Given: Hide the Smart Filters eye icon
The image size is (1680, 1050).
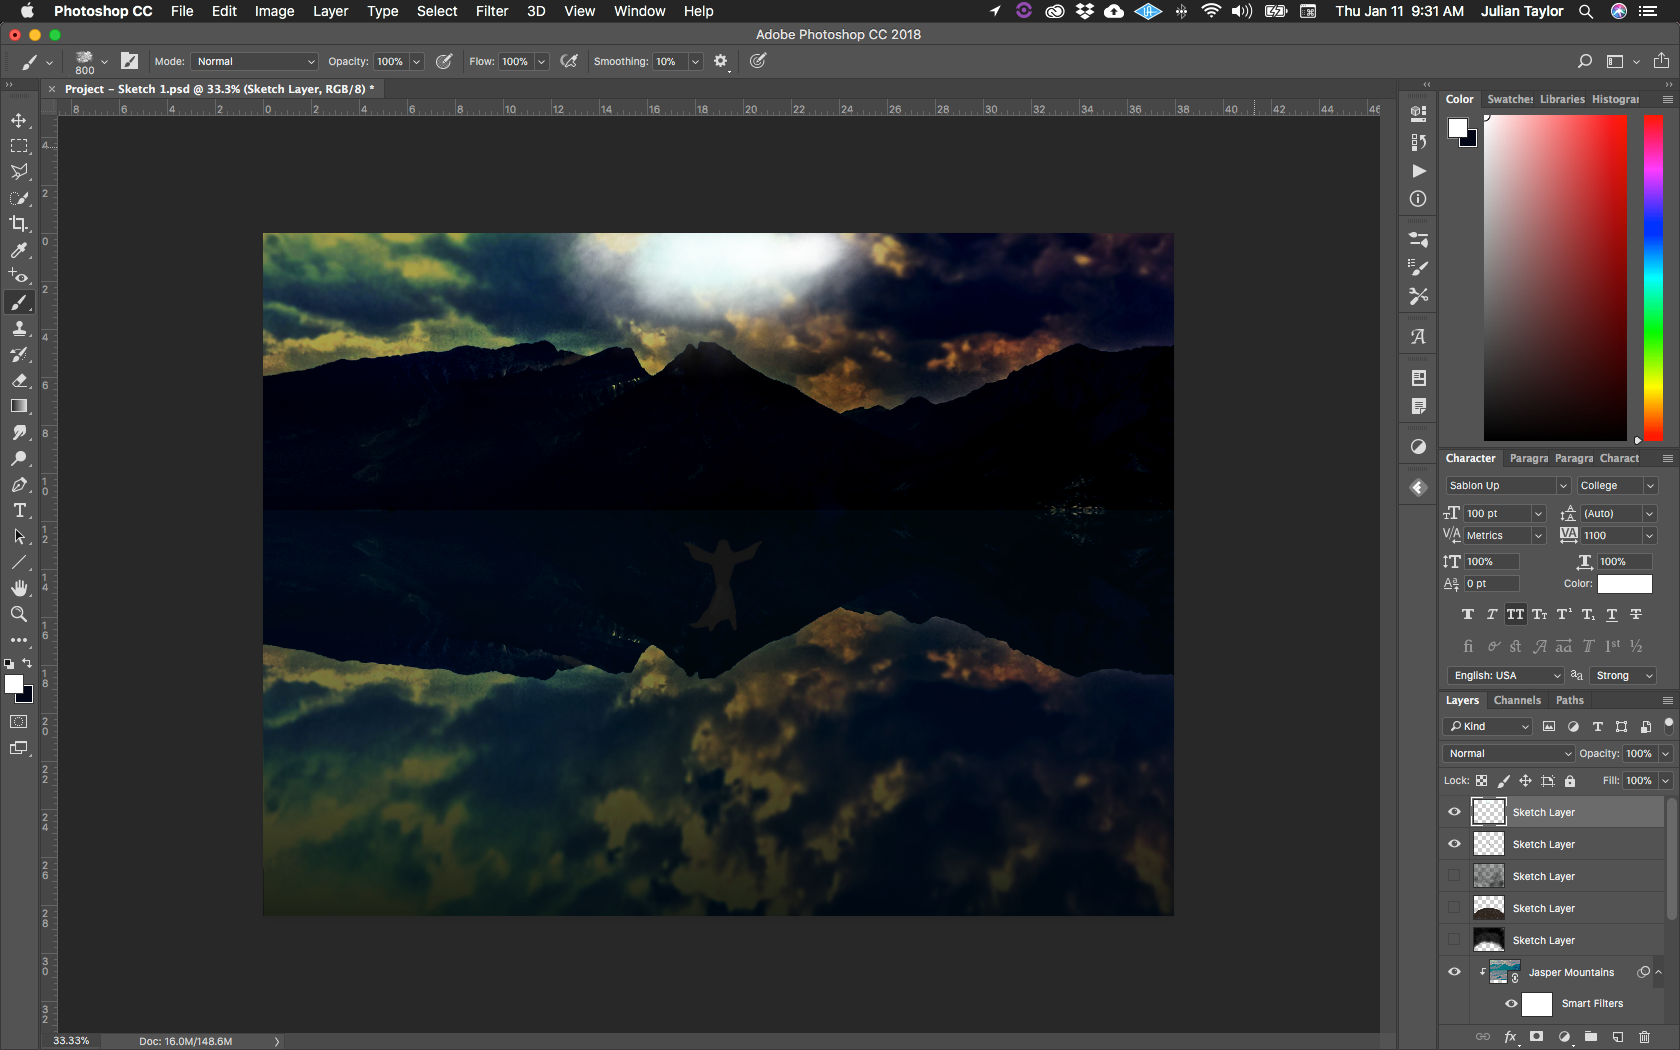Looking at the screenshot, I should [x=1511, y=1004].
